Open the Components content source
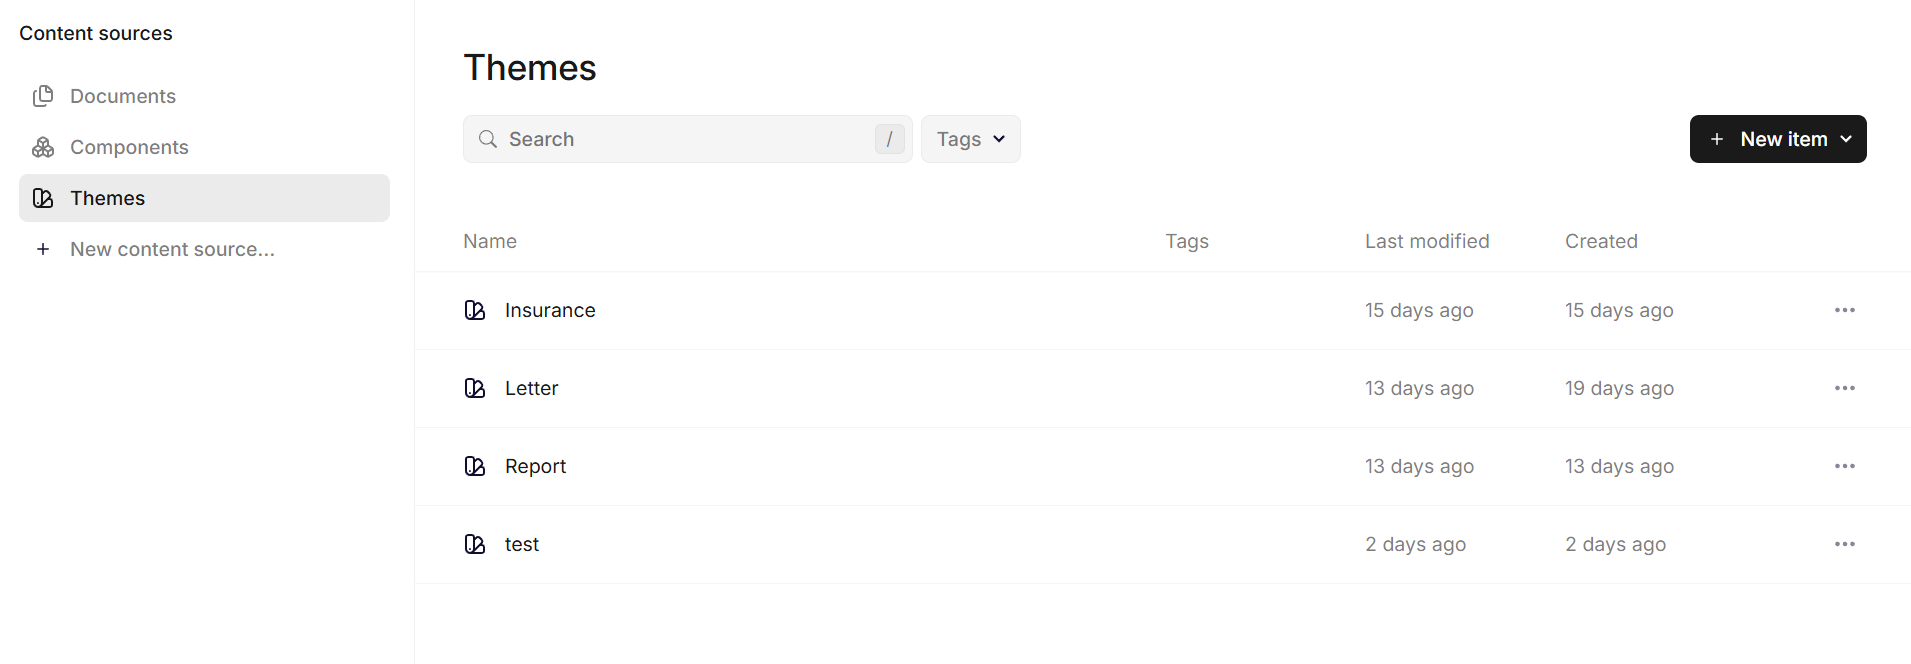Viewport: 1911px width, 664px height. [204, 147]
